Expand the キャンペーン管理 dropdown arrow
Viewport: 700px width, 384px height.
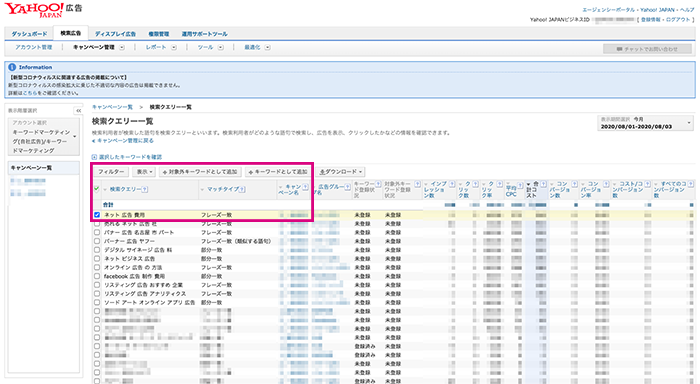tap(122, 47)
